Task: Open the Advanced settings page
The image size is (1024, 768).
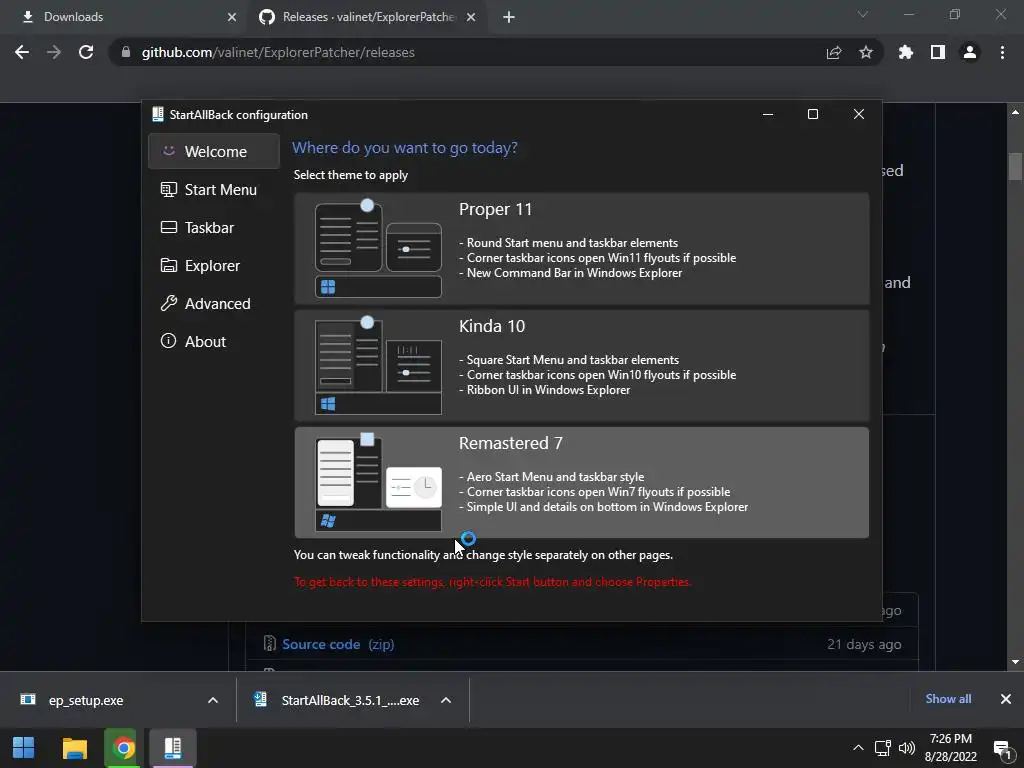Action: (214, 303)
